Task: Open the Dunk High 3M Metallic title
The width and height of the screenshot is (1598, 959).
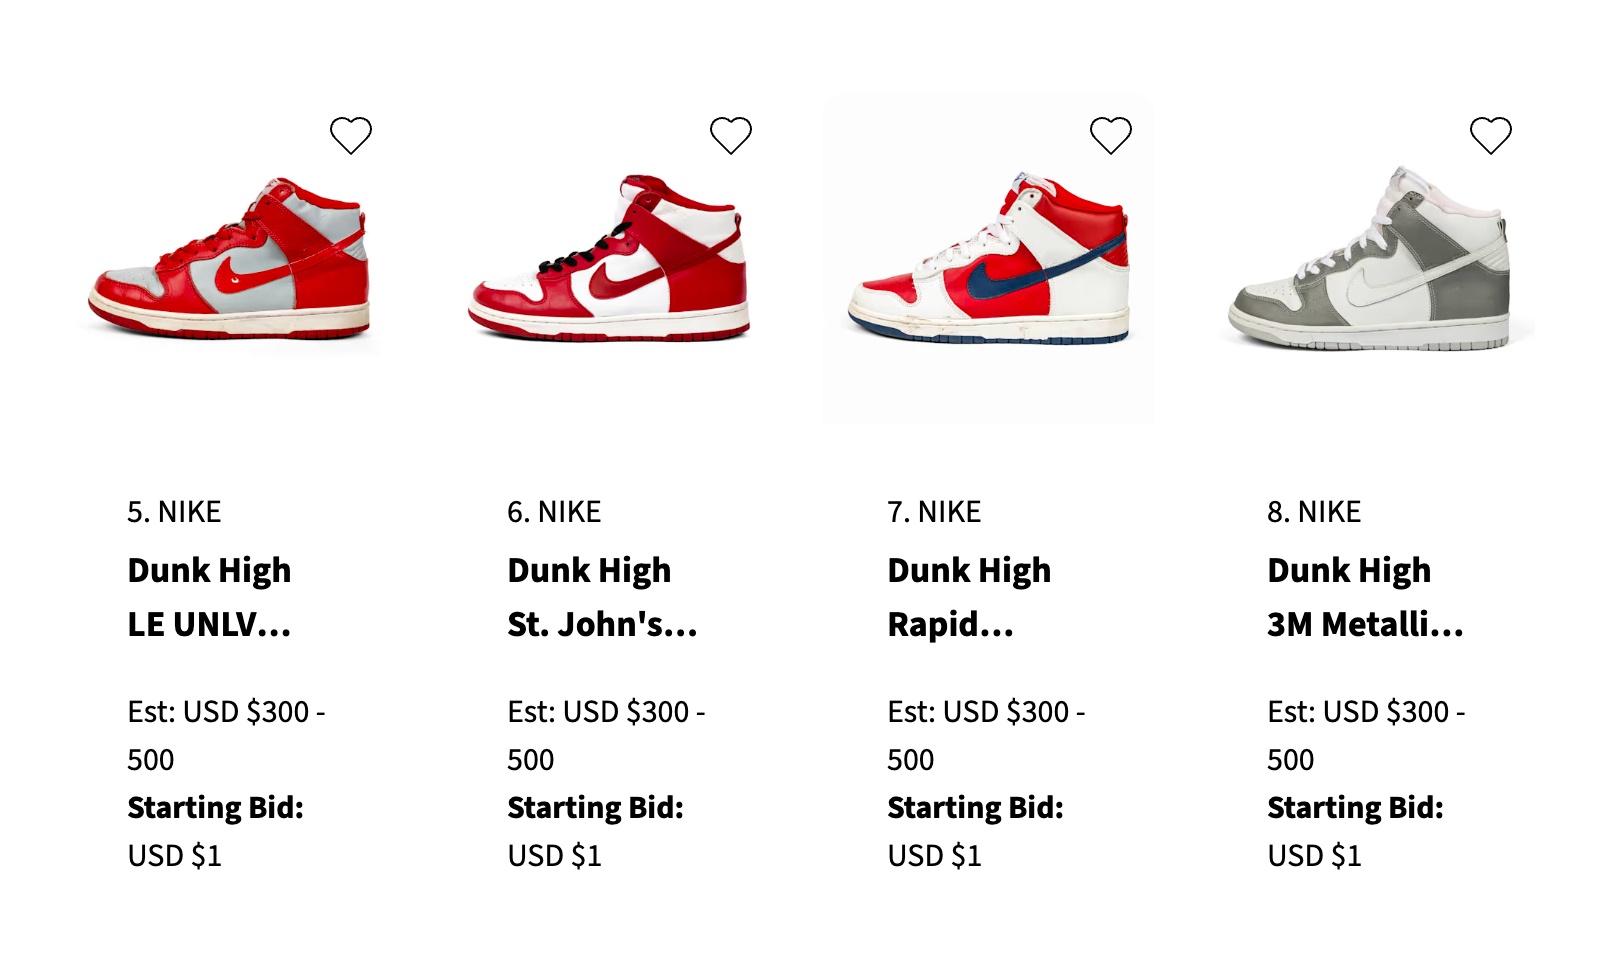Action: [x=1364, y=597]
